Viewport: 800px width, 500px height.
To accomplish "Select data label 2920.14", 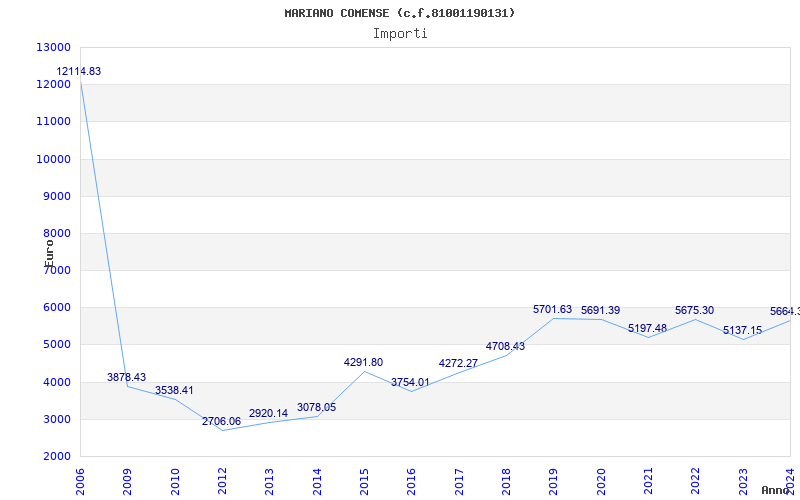I will pyautogui.click(x=268, y=413).
